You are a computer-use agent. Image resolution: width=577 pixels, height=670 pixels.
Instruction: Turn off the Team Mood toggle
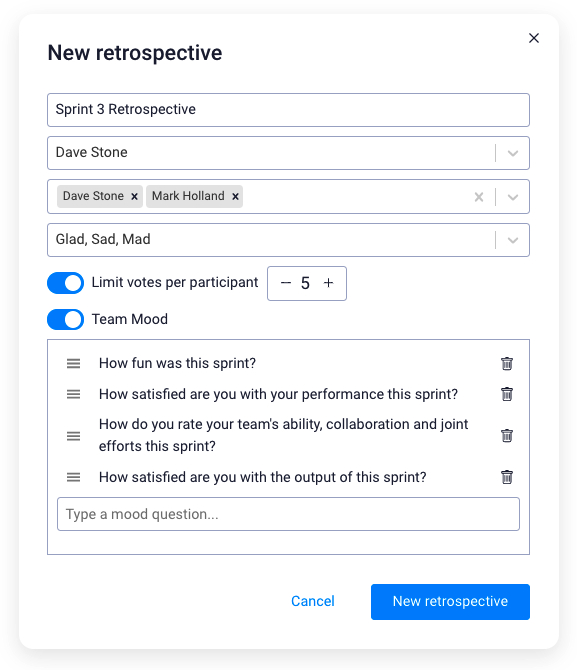(x=65, y=320)
